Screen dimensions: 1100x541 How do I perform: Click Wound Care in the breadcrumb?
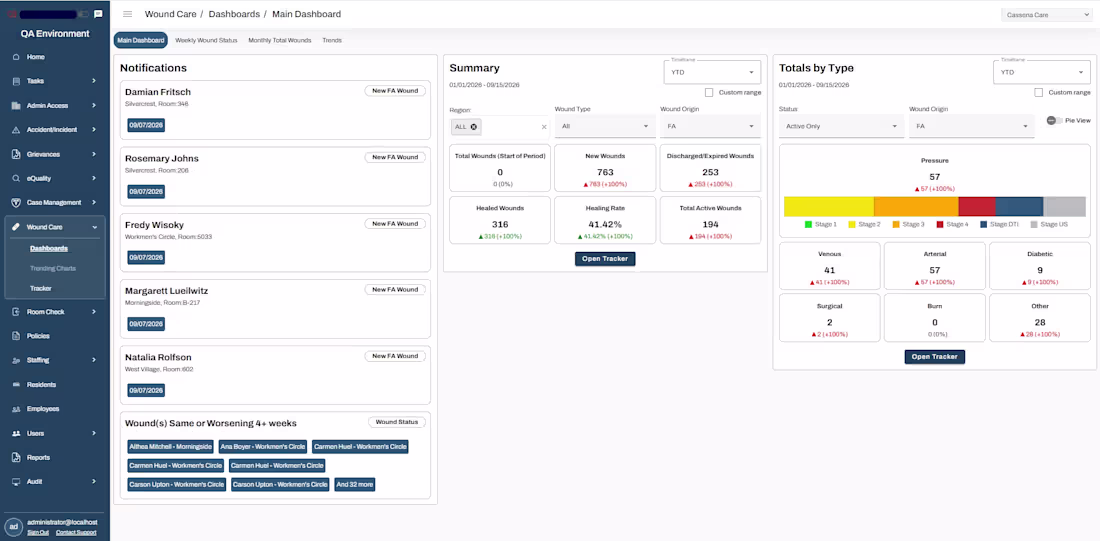point(170,14)
